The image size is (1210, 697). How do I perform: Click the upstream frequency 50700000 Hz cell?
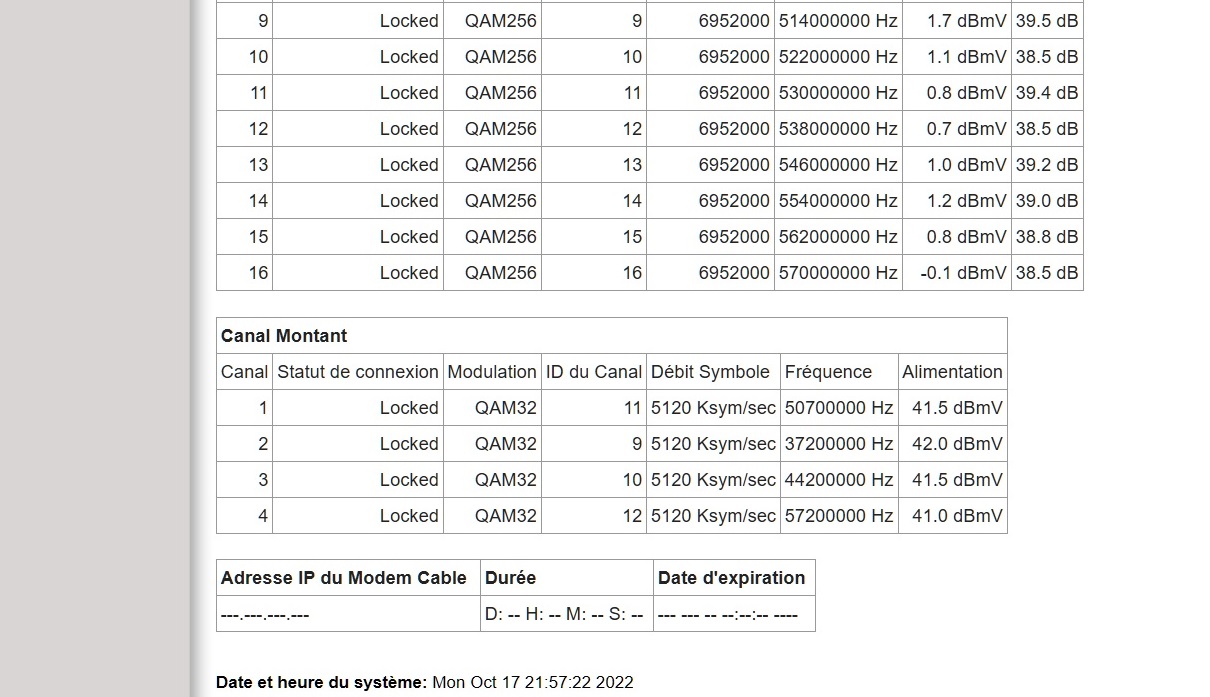(839, 408)
